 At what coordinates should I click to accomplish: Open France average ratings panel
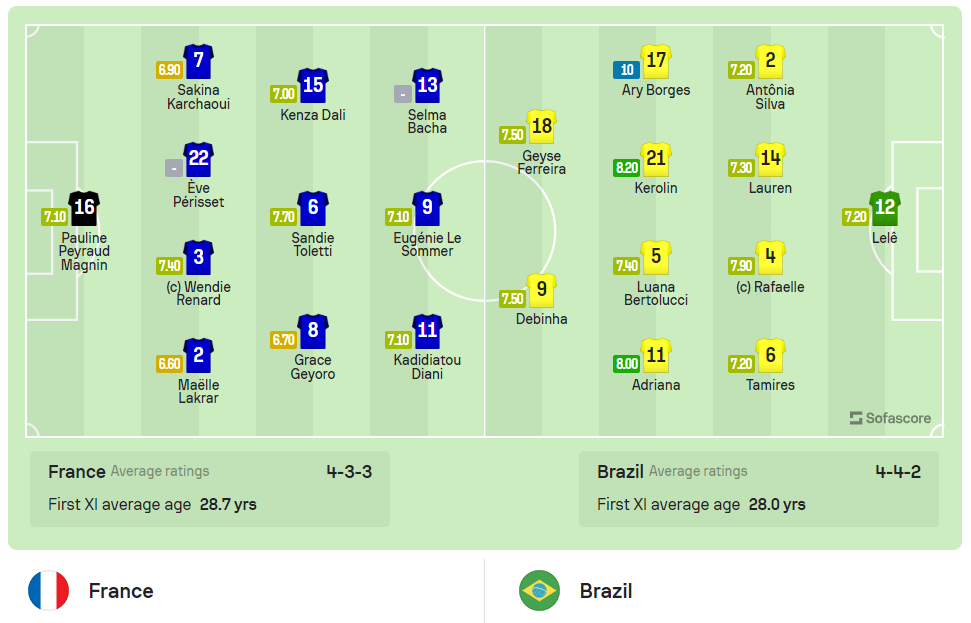(x=150, y=471)
